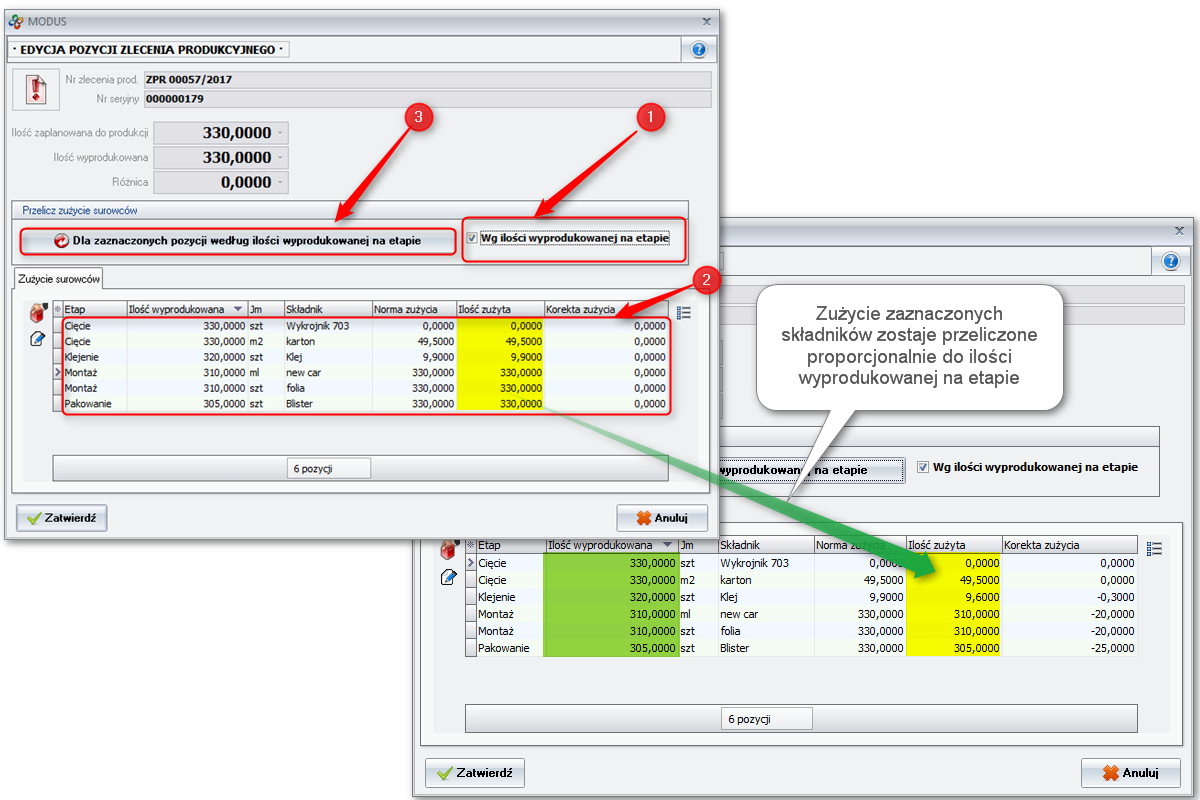Select yellow '9,6000' cell in back grid

coord(953,597)
